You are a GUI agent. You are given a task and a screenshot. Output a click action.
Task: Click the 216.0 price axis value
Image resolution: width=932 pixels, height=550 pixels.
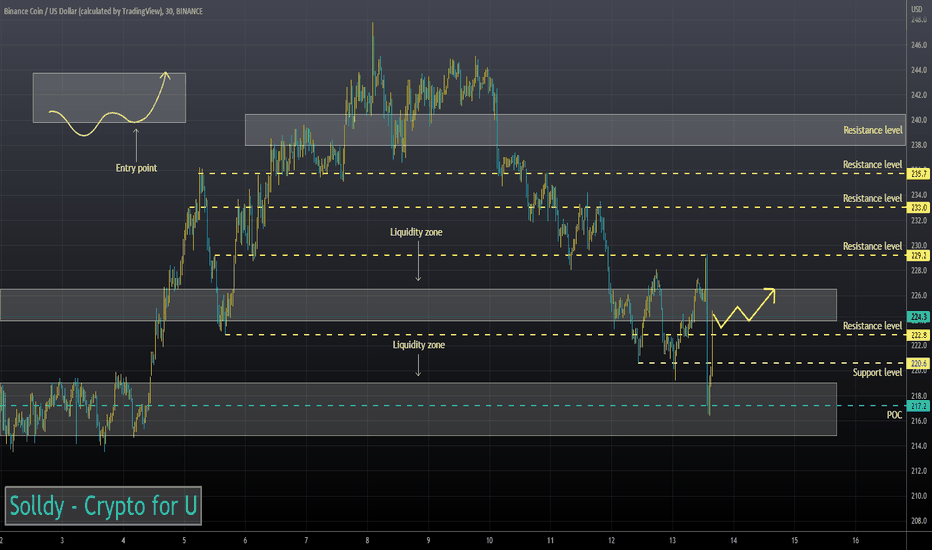click(x=918, y=421)
